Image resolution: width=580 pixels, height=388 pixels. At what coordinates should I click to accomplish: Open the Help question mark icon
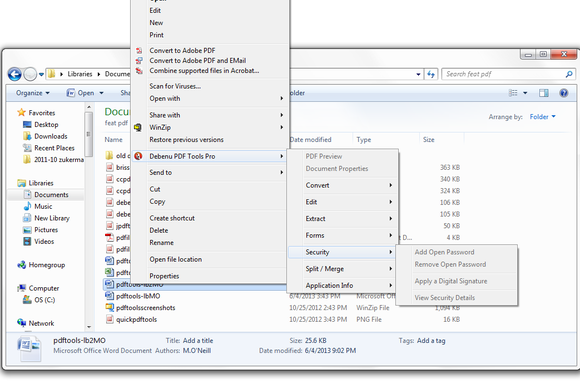pyautogui.click(x=564, y=93)
